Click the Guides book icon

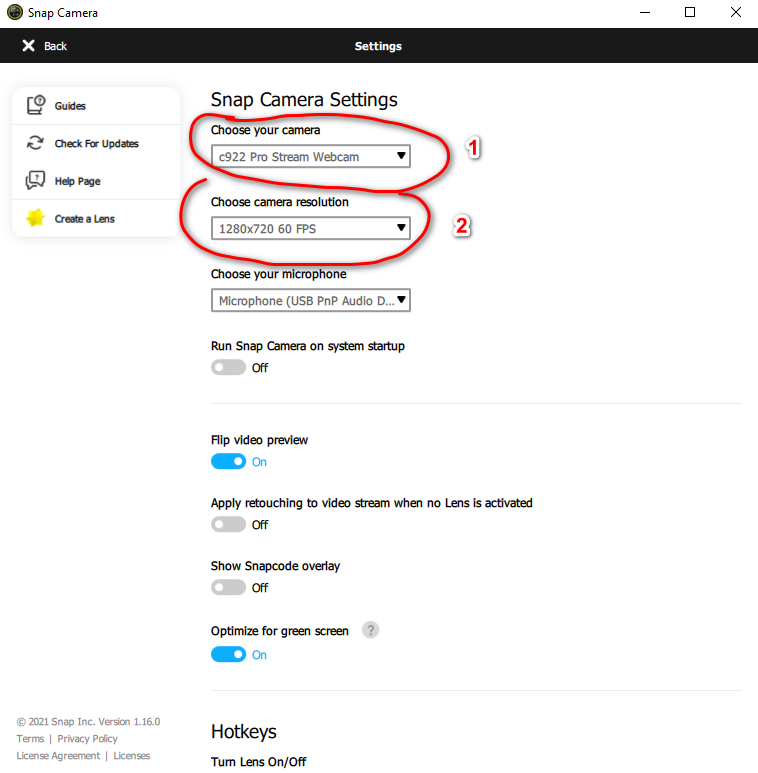tap(36, 105)
